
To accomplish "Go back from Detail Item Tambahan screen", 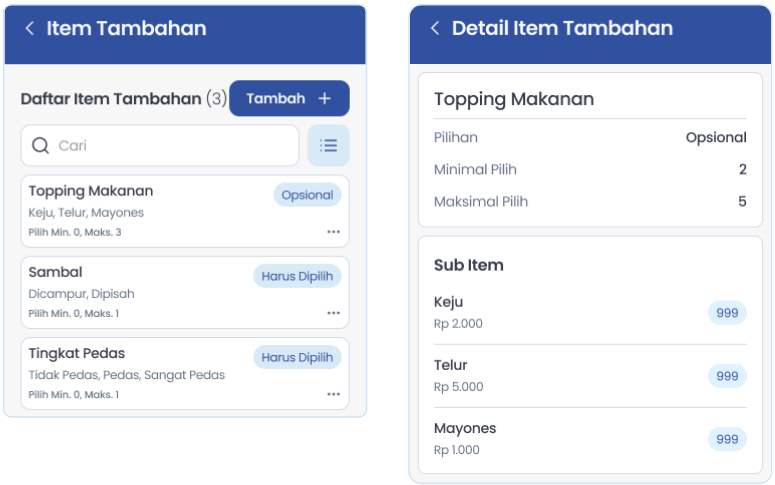I will click(435, 28).
